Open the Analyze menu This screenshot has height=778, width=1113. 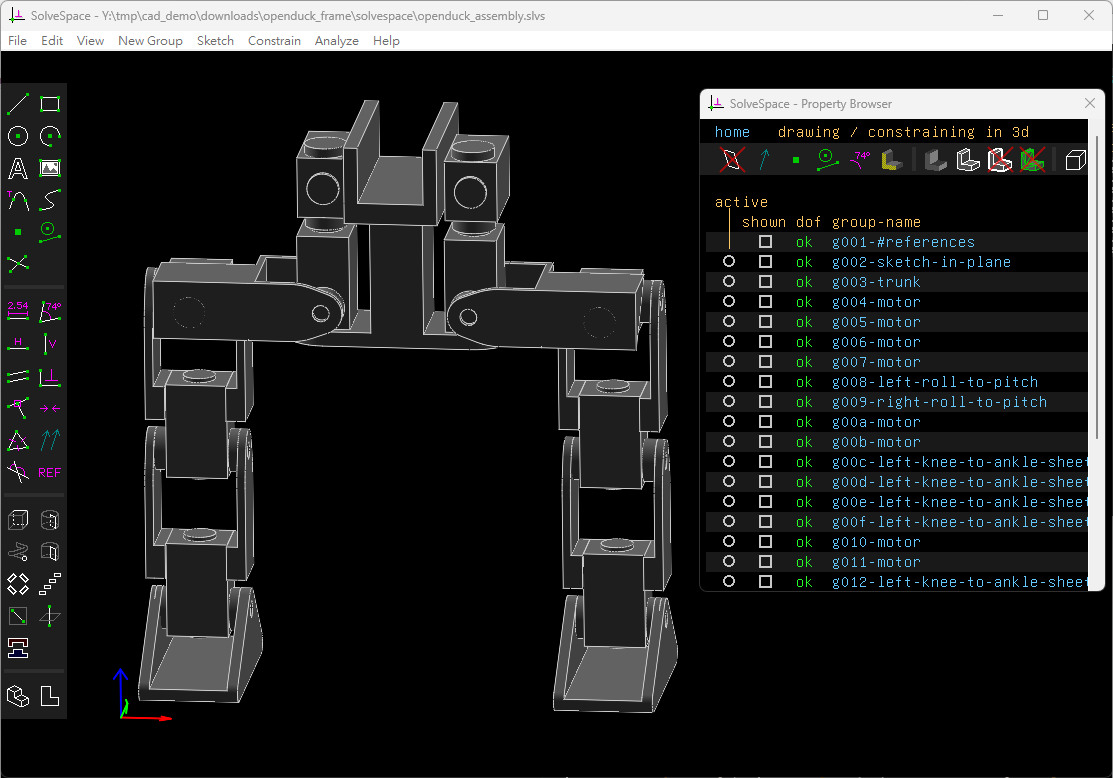tap(336, 41)
